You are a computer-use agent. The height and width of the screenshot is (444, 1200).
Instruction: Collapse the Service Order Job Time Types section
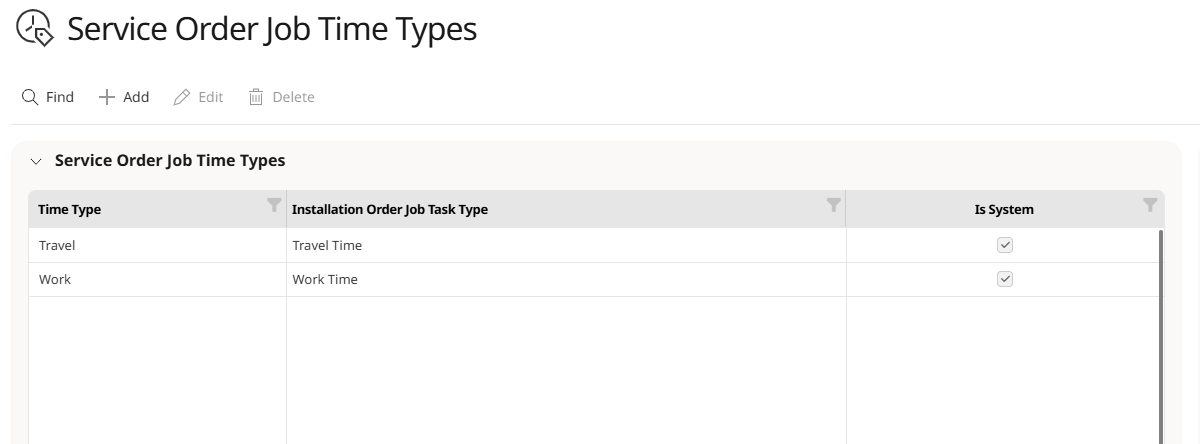coord(37,161)
